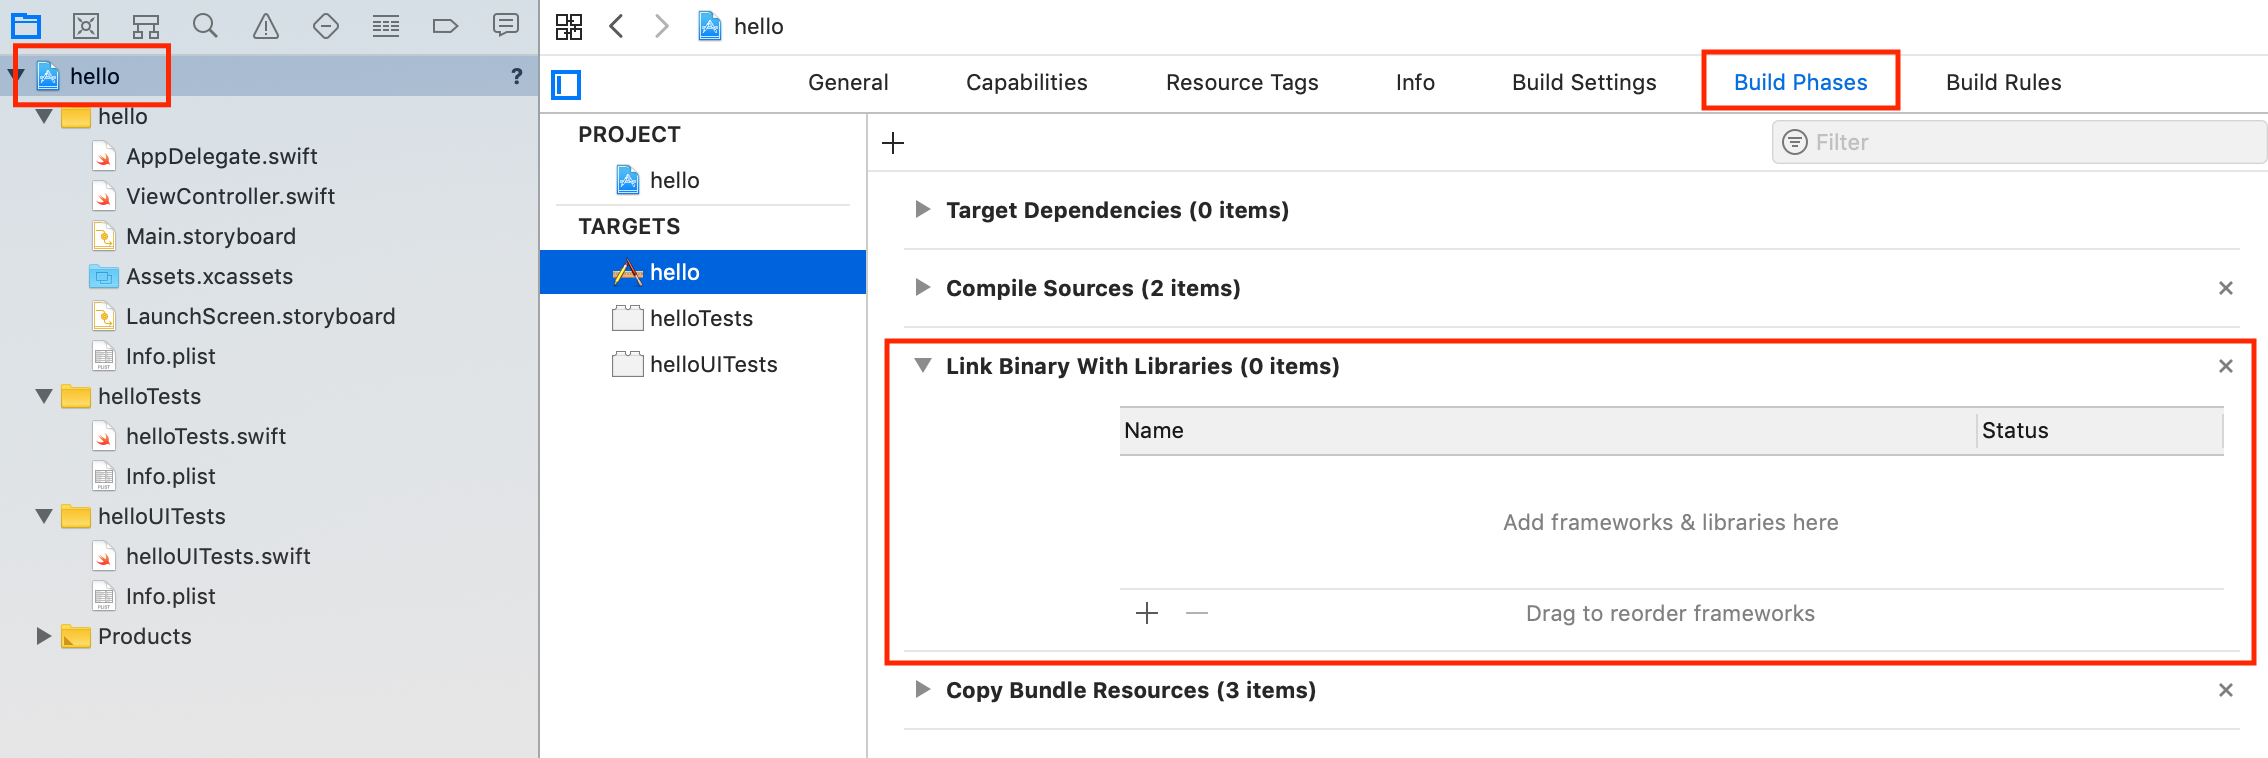The height and width of the screenshot is (758, 2268).
Task: Toggle the project and targets list sidebar
Action: pyautogui.click(x=566, y=84)
